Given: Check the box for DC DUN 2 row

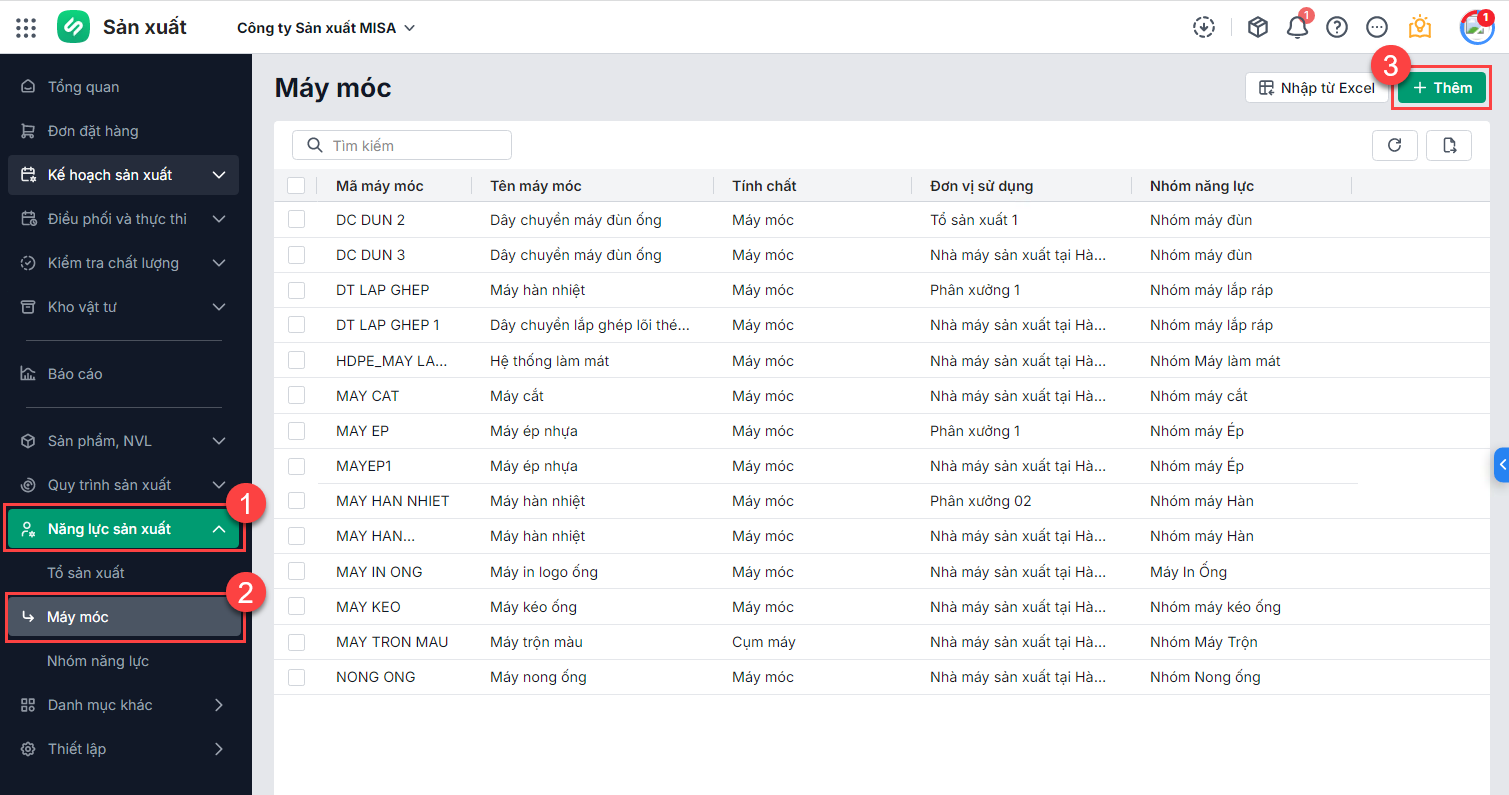Looking at the screenshot, I should tap(296, 220).
